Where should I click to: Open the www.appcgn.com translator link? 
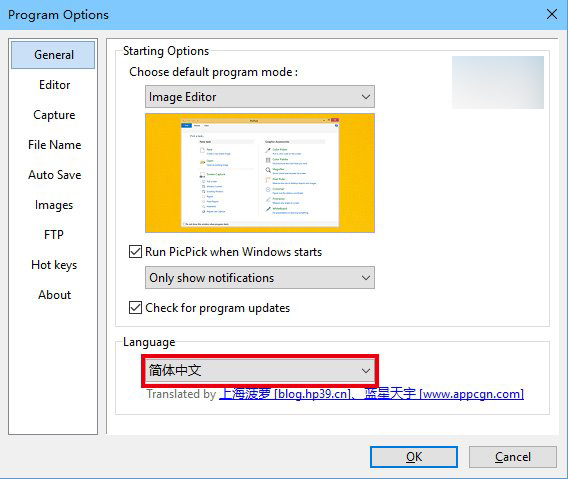tap(444, 394)
